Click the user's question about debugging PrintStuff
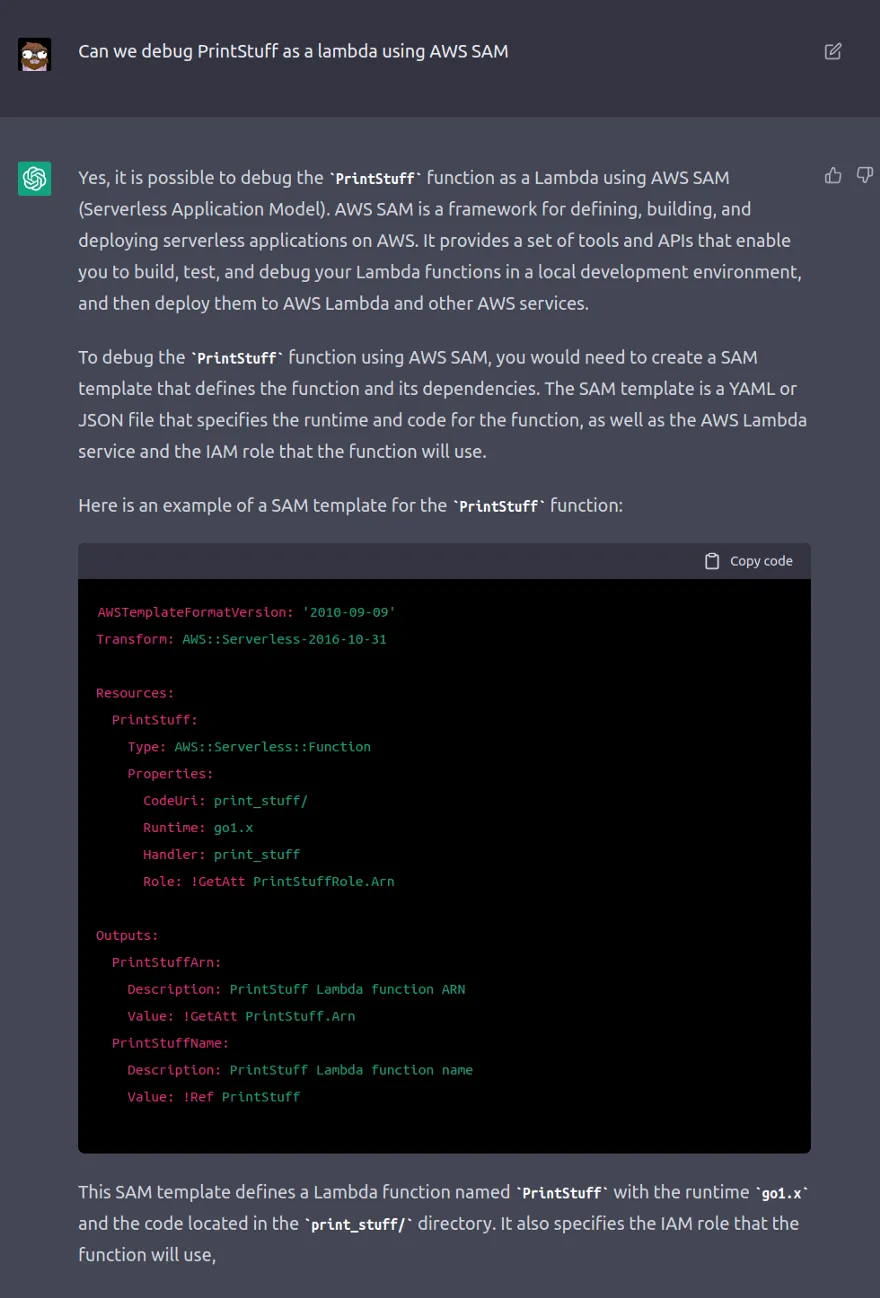This screenshot has width=880, height=1298. tap(293, 51)
